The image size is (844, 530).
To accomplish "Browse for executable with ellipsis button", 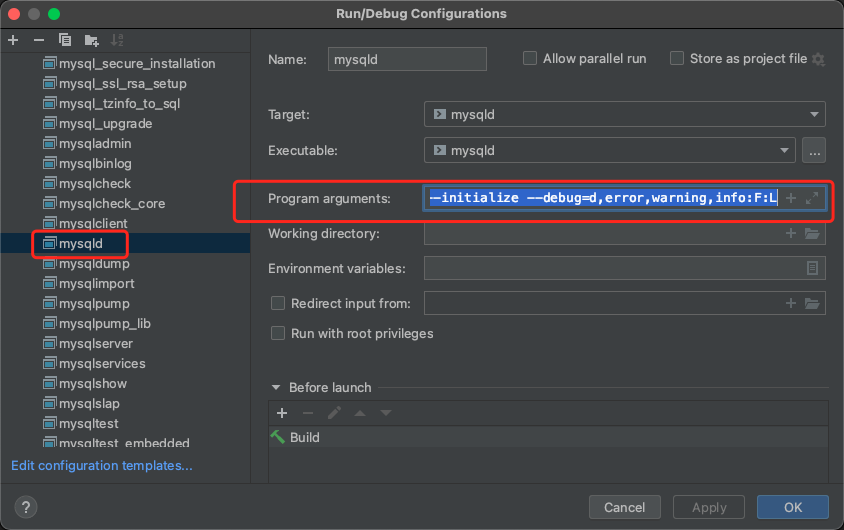I will (x=814, y=151).
